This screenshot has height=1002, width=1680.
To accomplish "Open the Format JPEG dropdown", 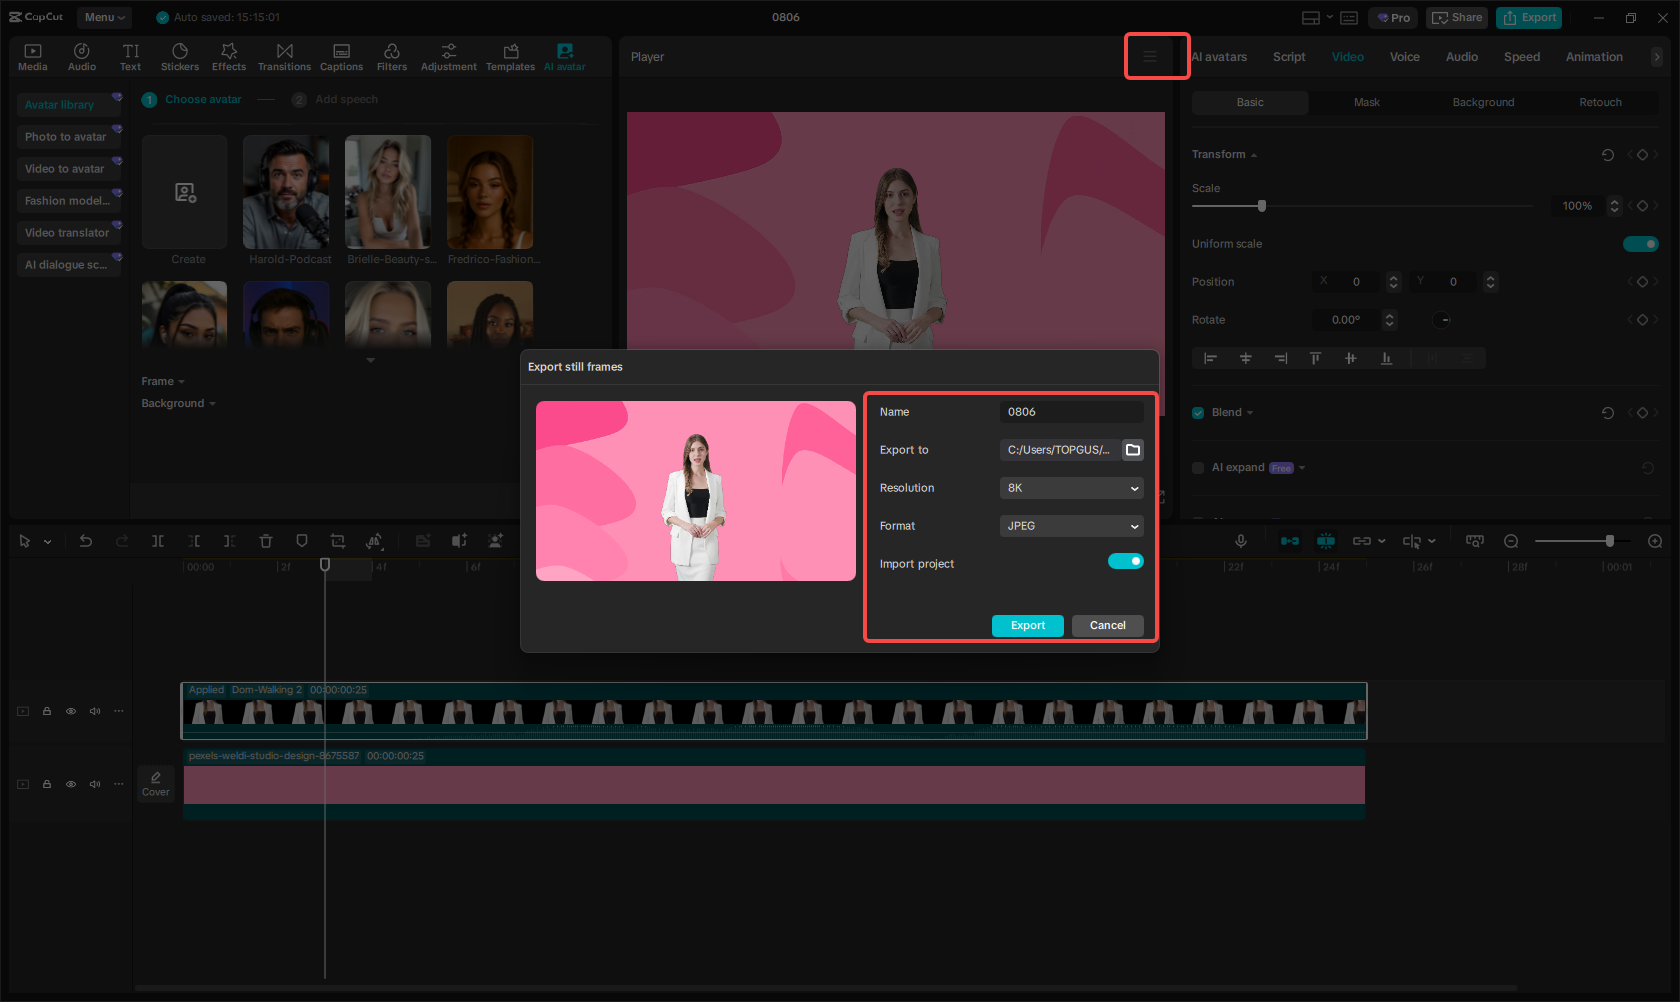I will click(x=1071, y=526).
